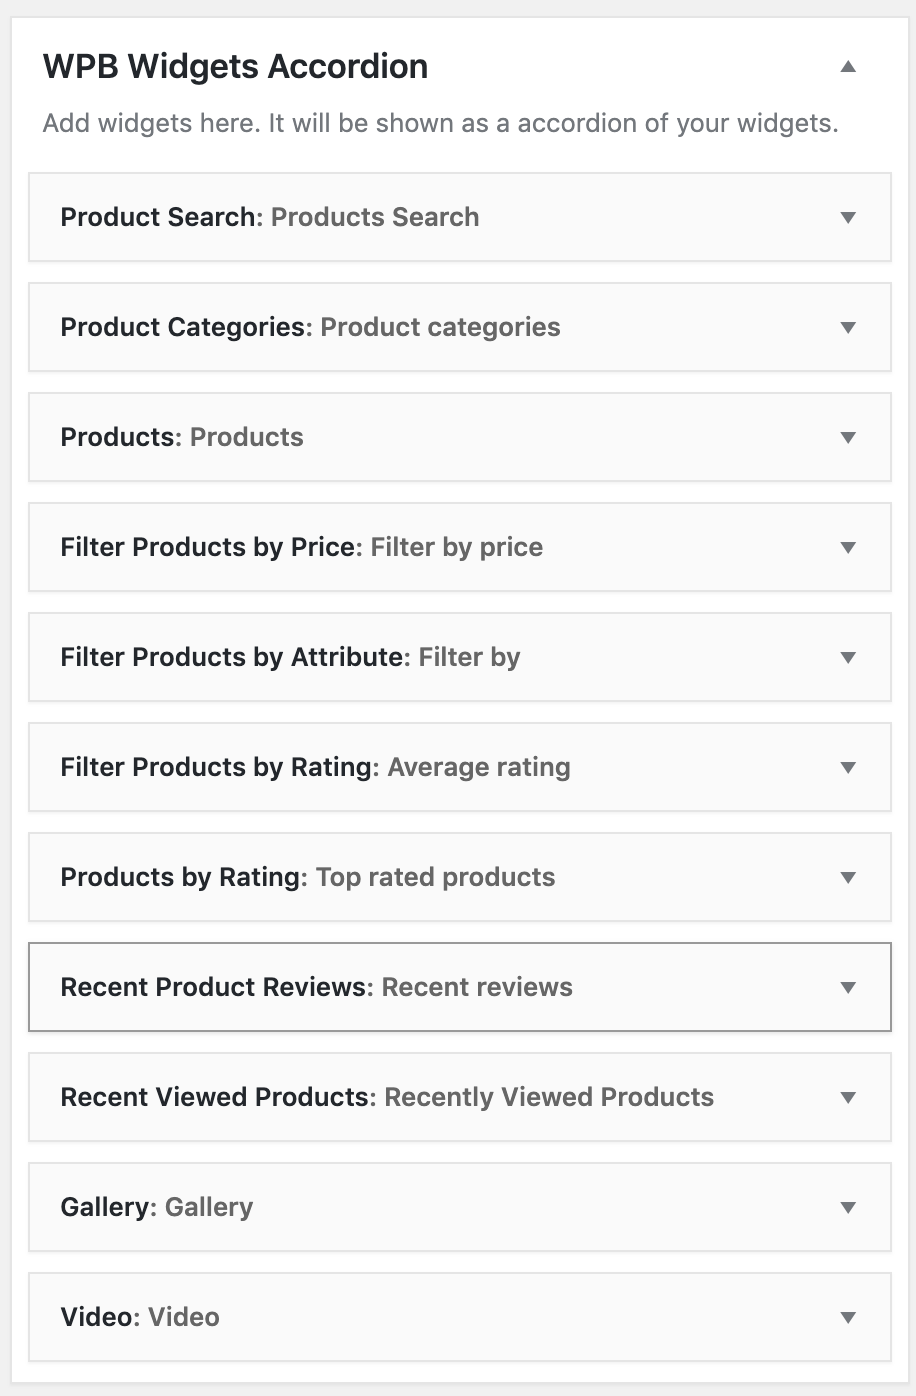This screenshot has height=1396, width=916.
Task: Select the Recent Product Reviews title
Action: [317, 987]
